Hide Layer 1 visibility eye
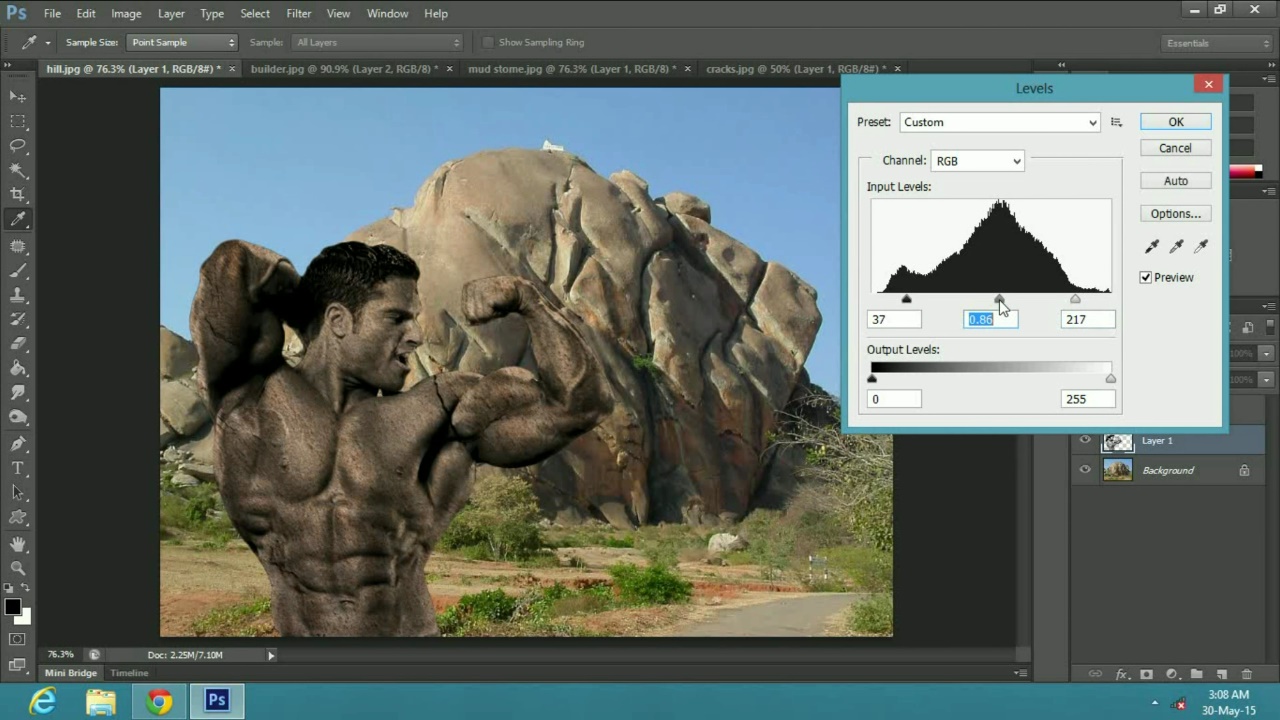Image resolution: width=1280 pixels, height=720 pixels. (x=1085, y=440)
